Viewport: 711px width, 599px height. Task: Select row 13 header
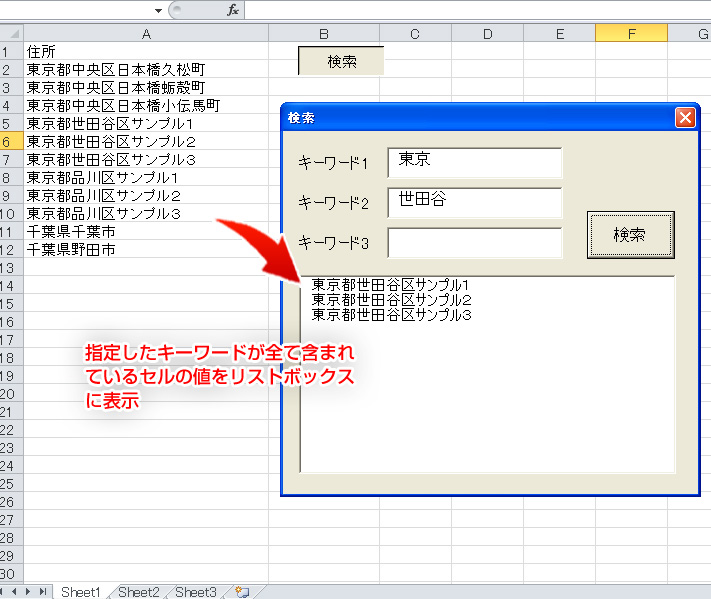(11, 268)
